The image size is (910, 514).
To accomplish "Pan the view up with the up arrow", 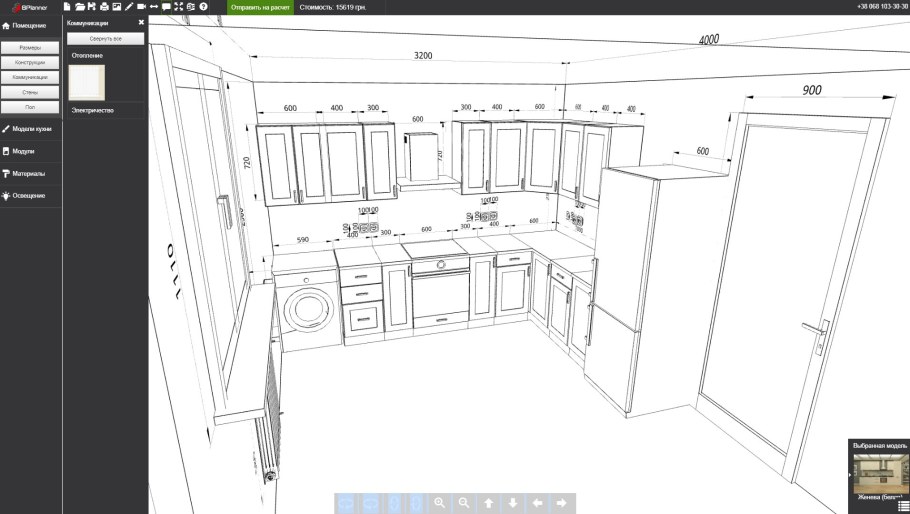I will pos(488,503).
